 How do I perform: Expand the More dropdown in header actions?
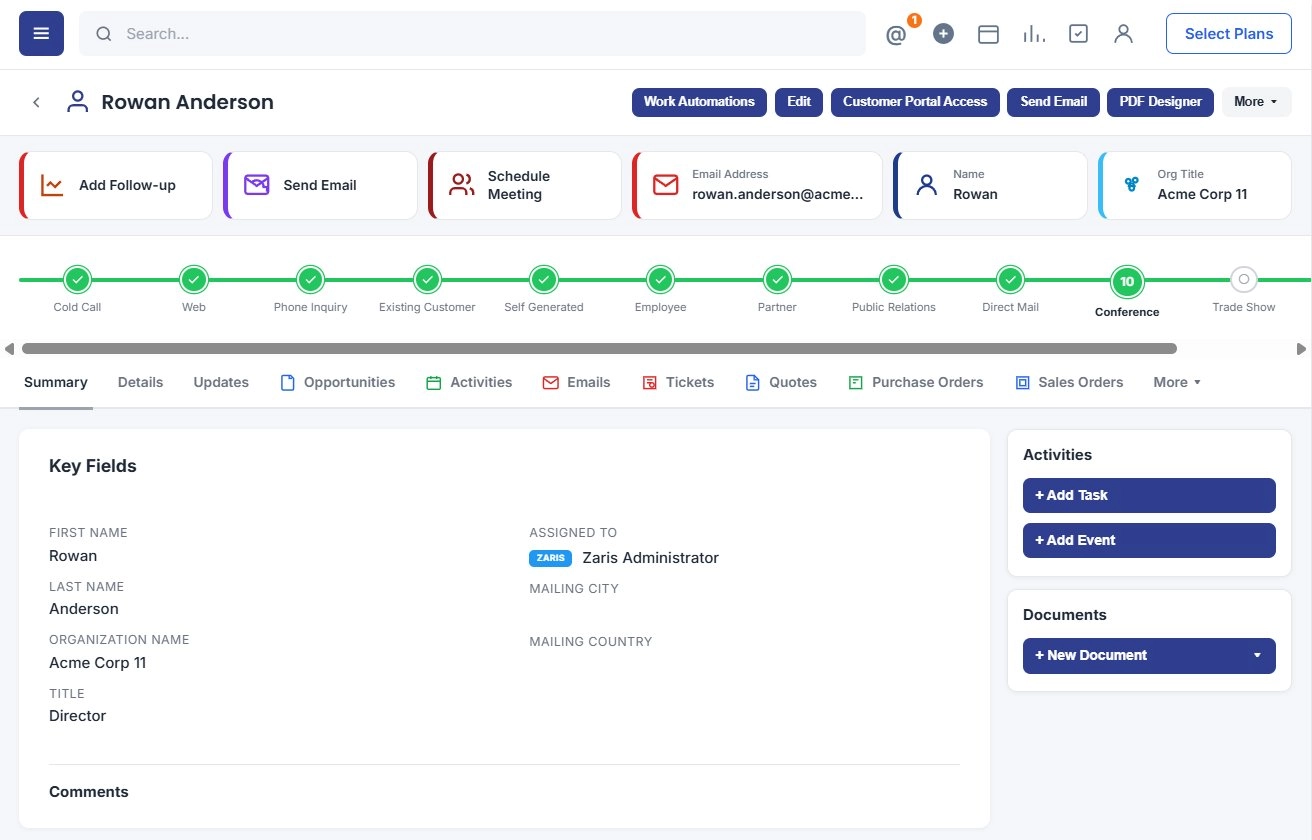[x=1256, y=102]
